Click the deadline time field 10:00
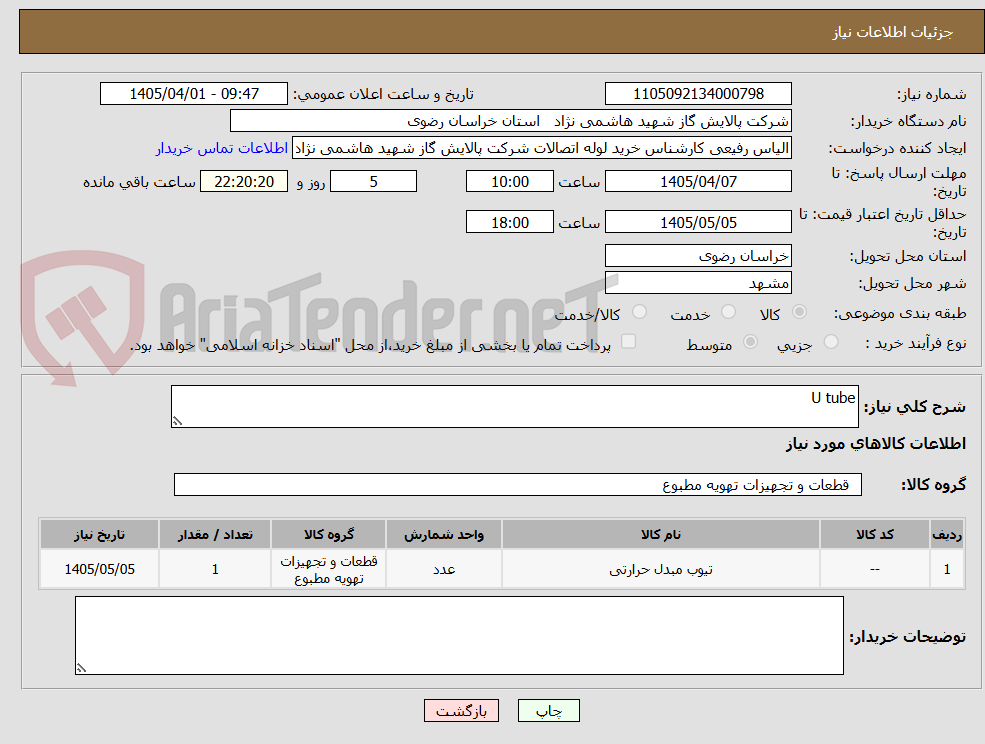 click(509, 182)
